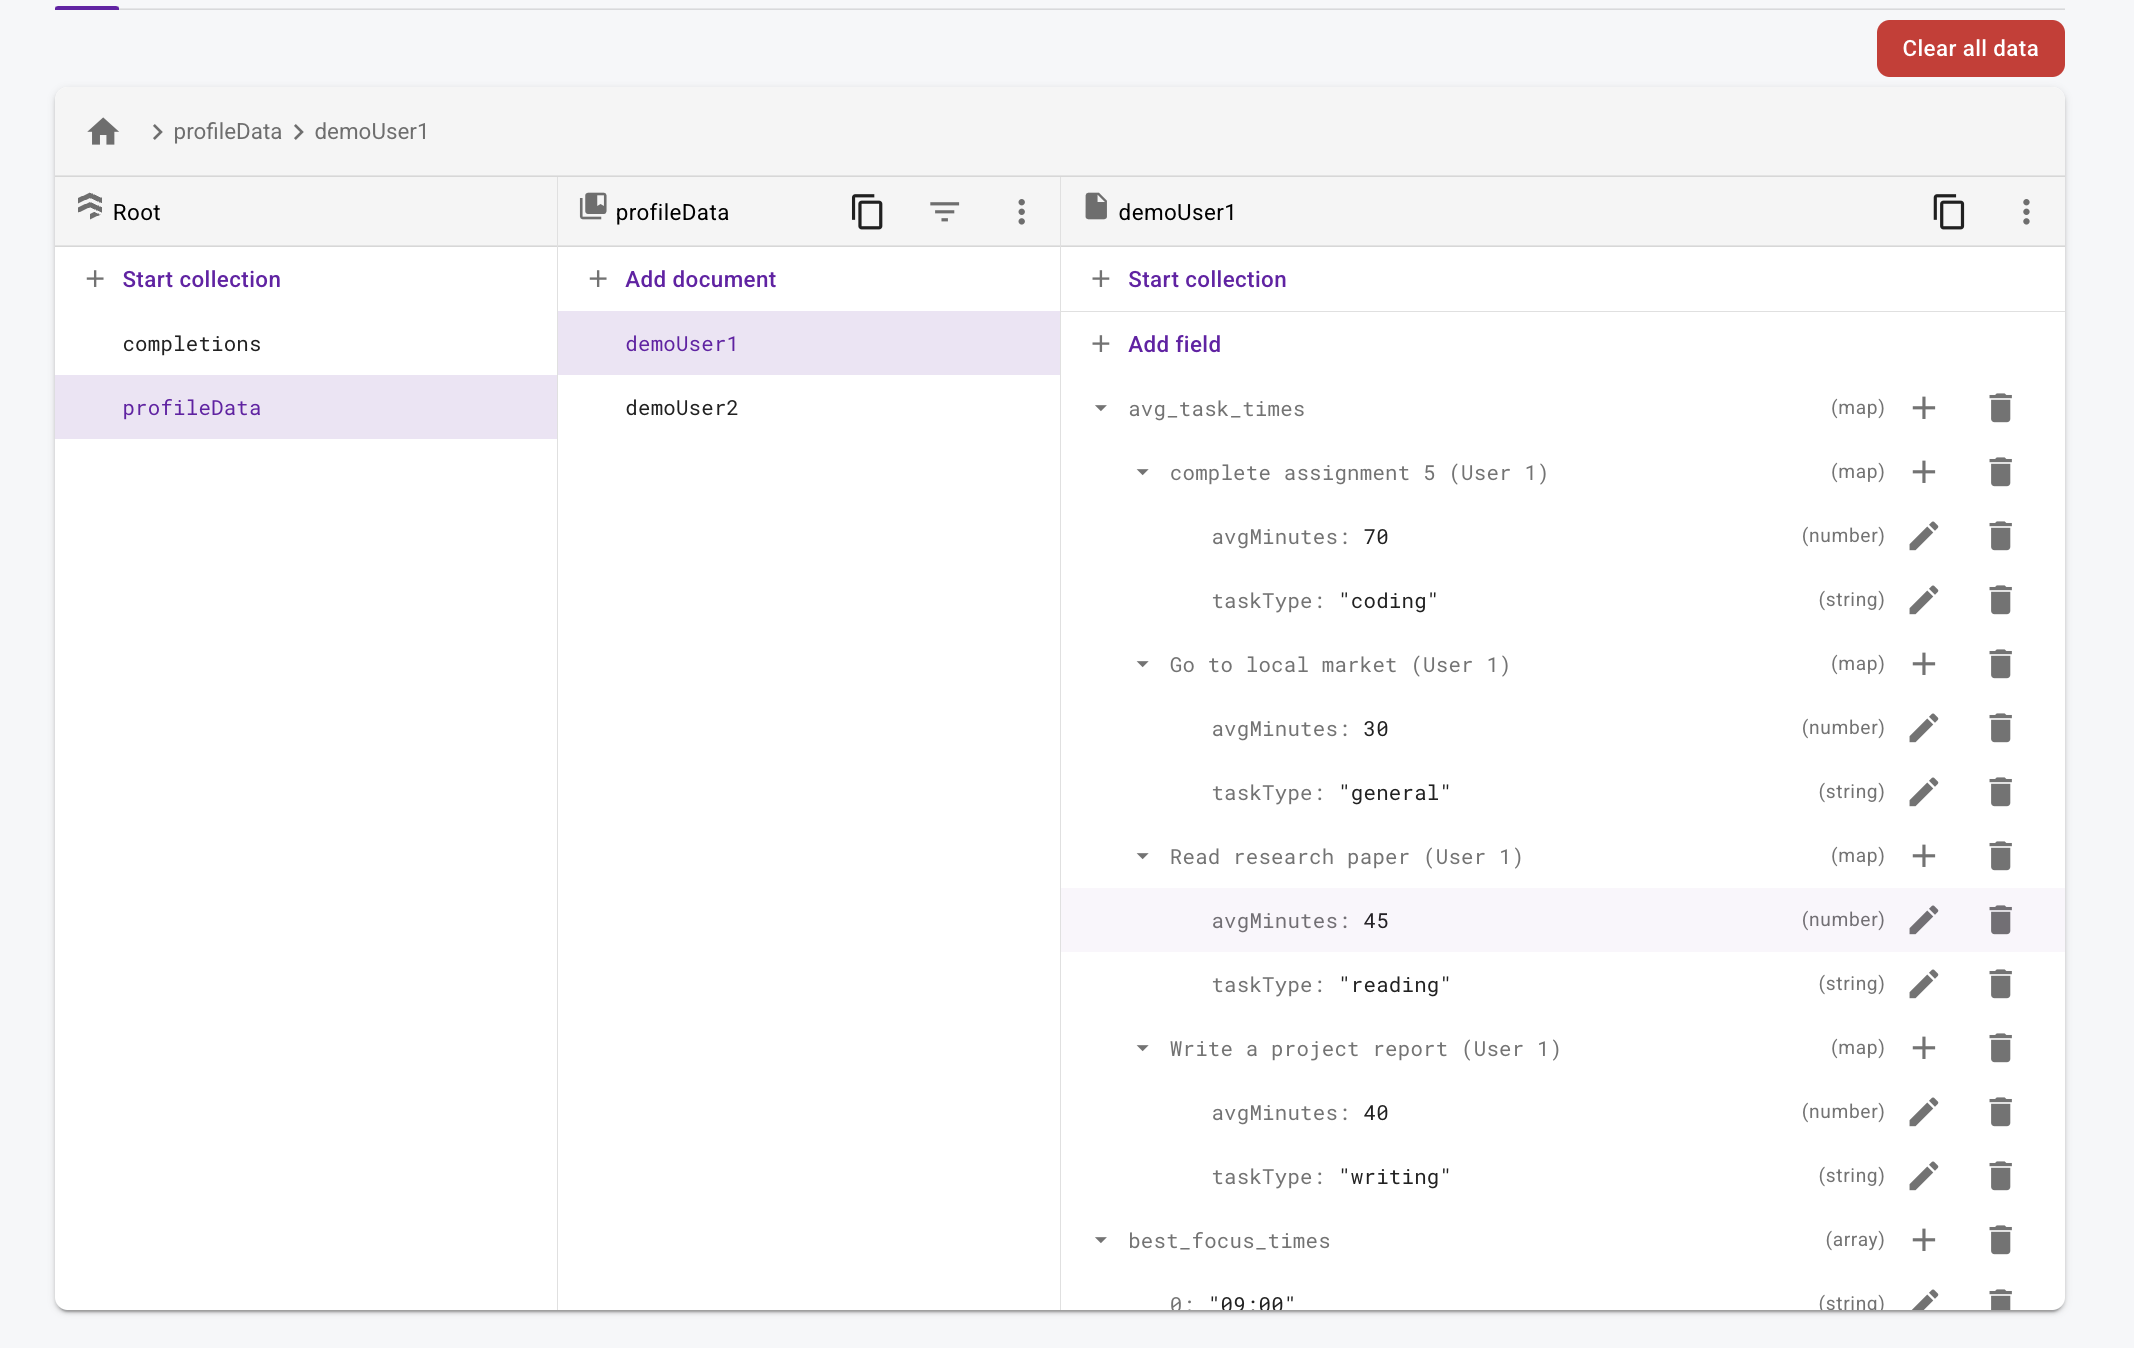Edit the taskType "writing" value
The width and height of the screenshot is (2134, 1348).
pyautogui.click(x=1923, y=1176)
